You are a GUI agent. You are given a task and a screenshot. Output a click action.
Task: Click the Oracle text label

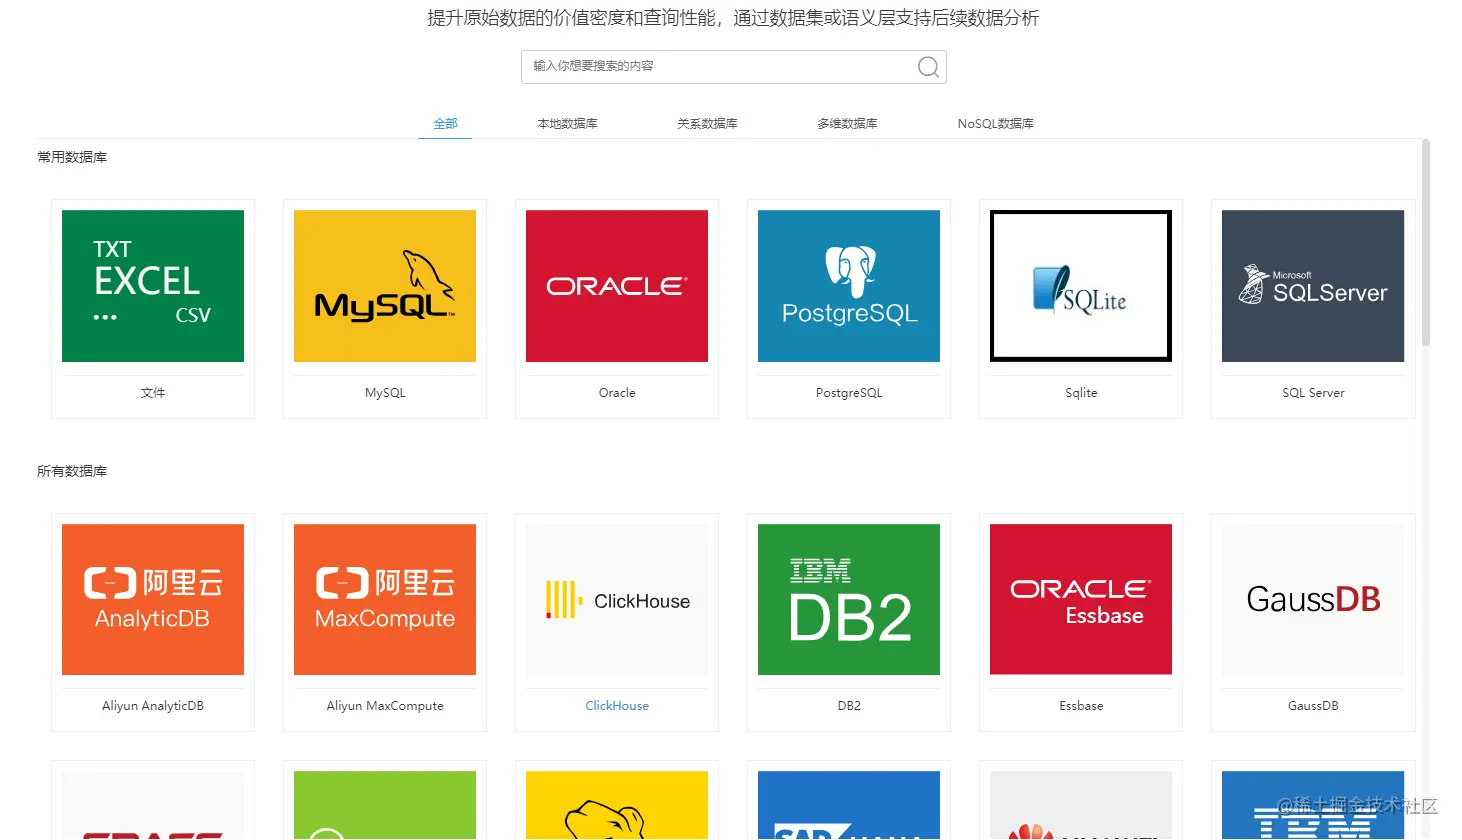[x=617, y=393]
